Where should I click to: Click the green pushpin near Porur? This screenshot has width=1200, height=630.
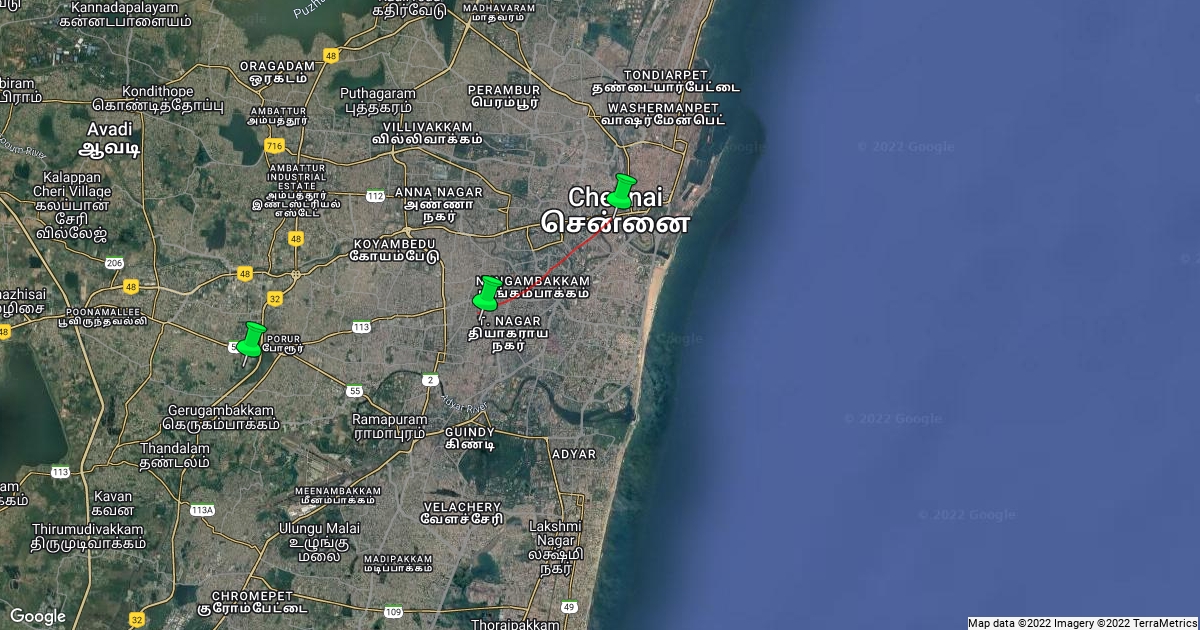point(251,340)
